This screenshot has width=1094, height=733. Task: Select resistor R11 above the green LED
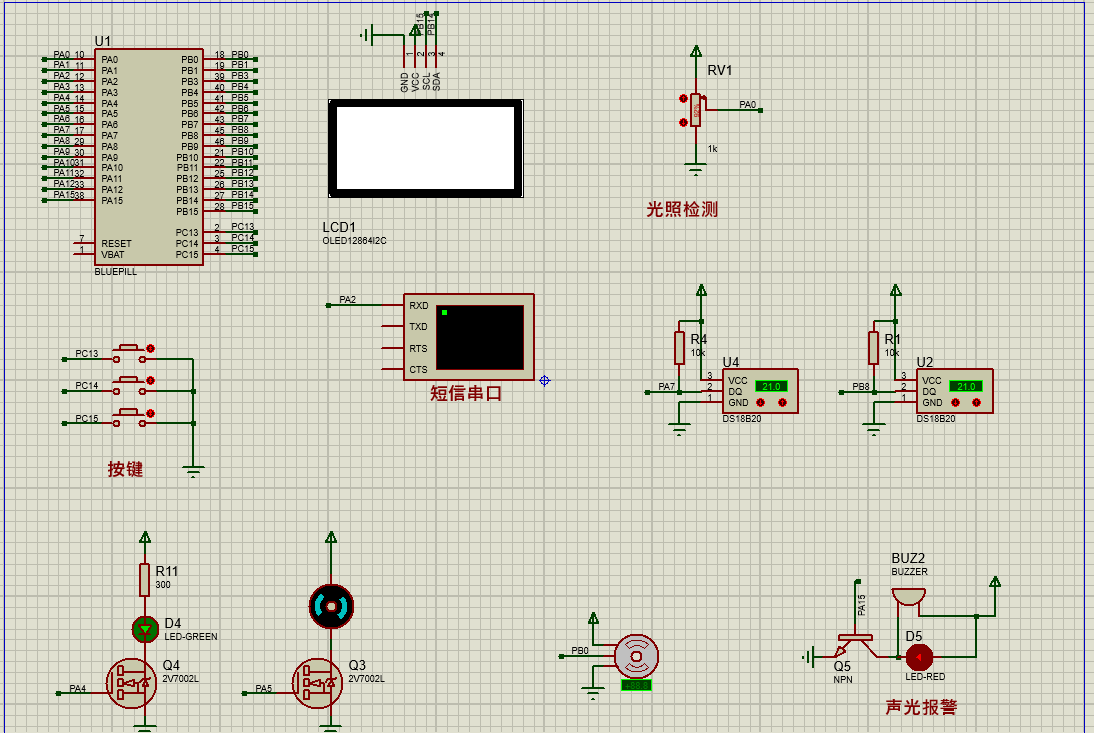pyautogui.click(x=144, y=580)
